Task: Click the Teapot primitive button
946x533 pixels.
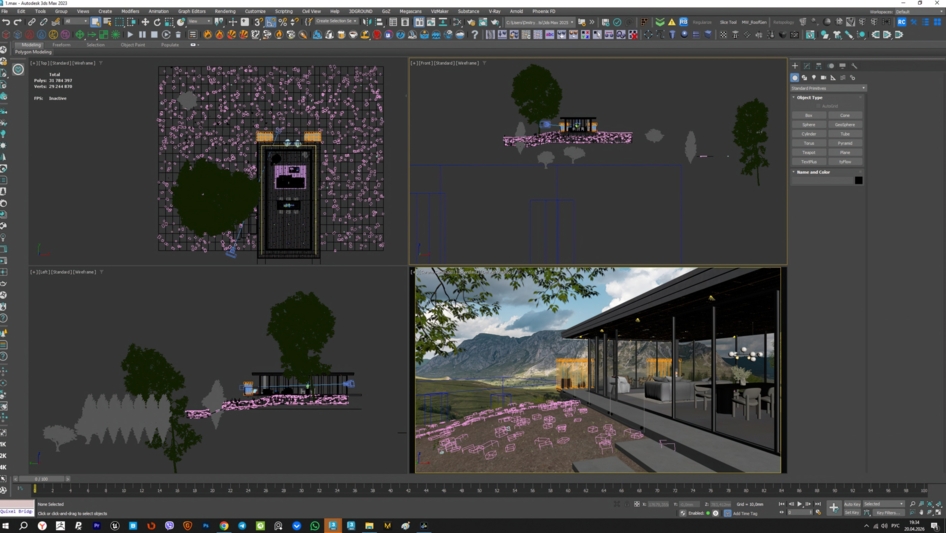Action: pos(809,152)
